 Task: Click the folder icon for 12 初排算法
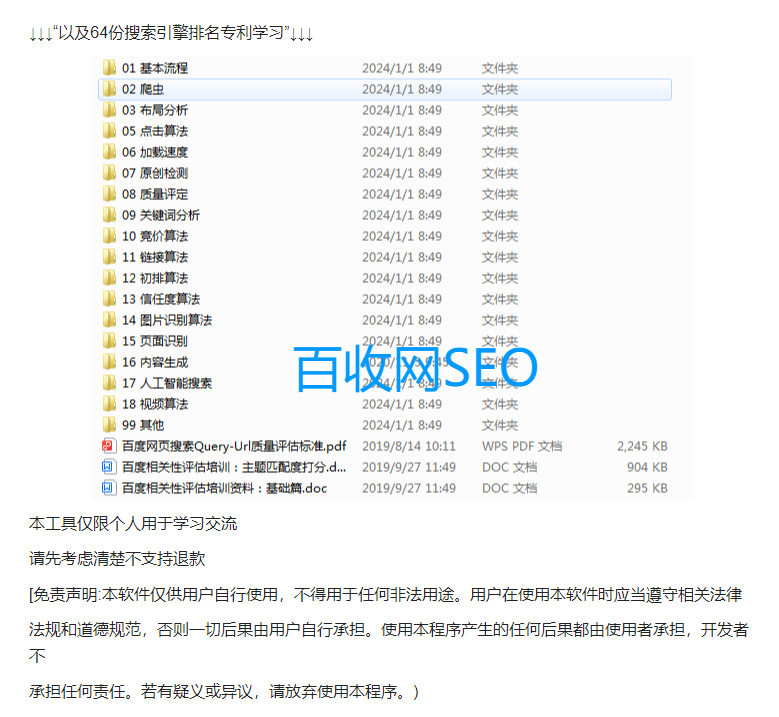(x=109, y=278)
